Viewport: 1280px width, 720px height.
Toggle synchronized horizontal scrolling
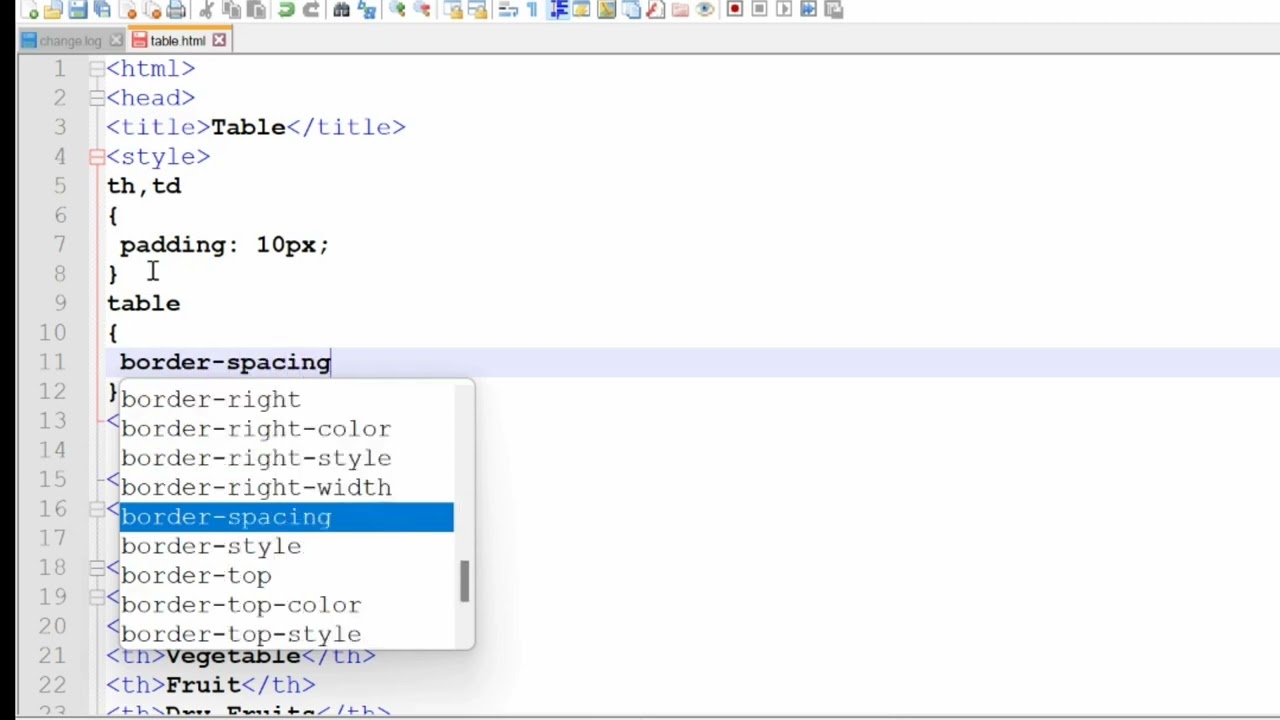[478, 10]
